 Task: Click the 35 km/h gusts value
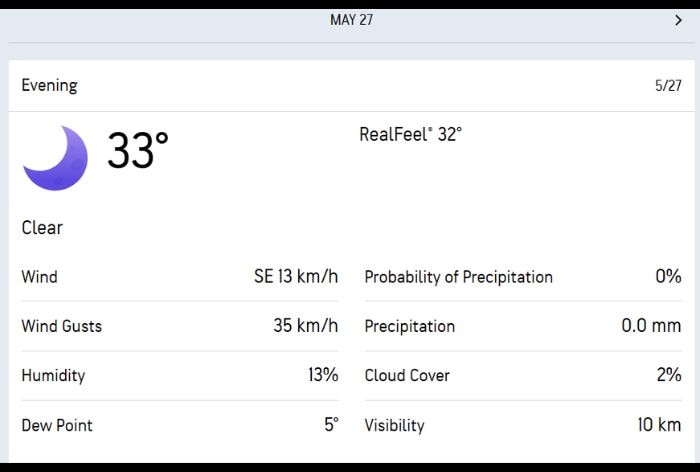coord(306,326)
